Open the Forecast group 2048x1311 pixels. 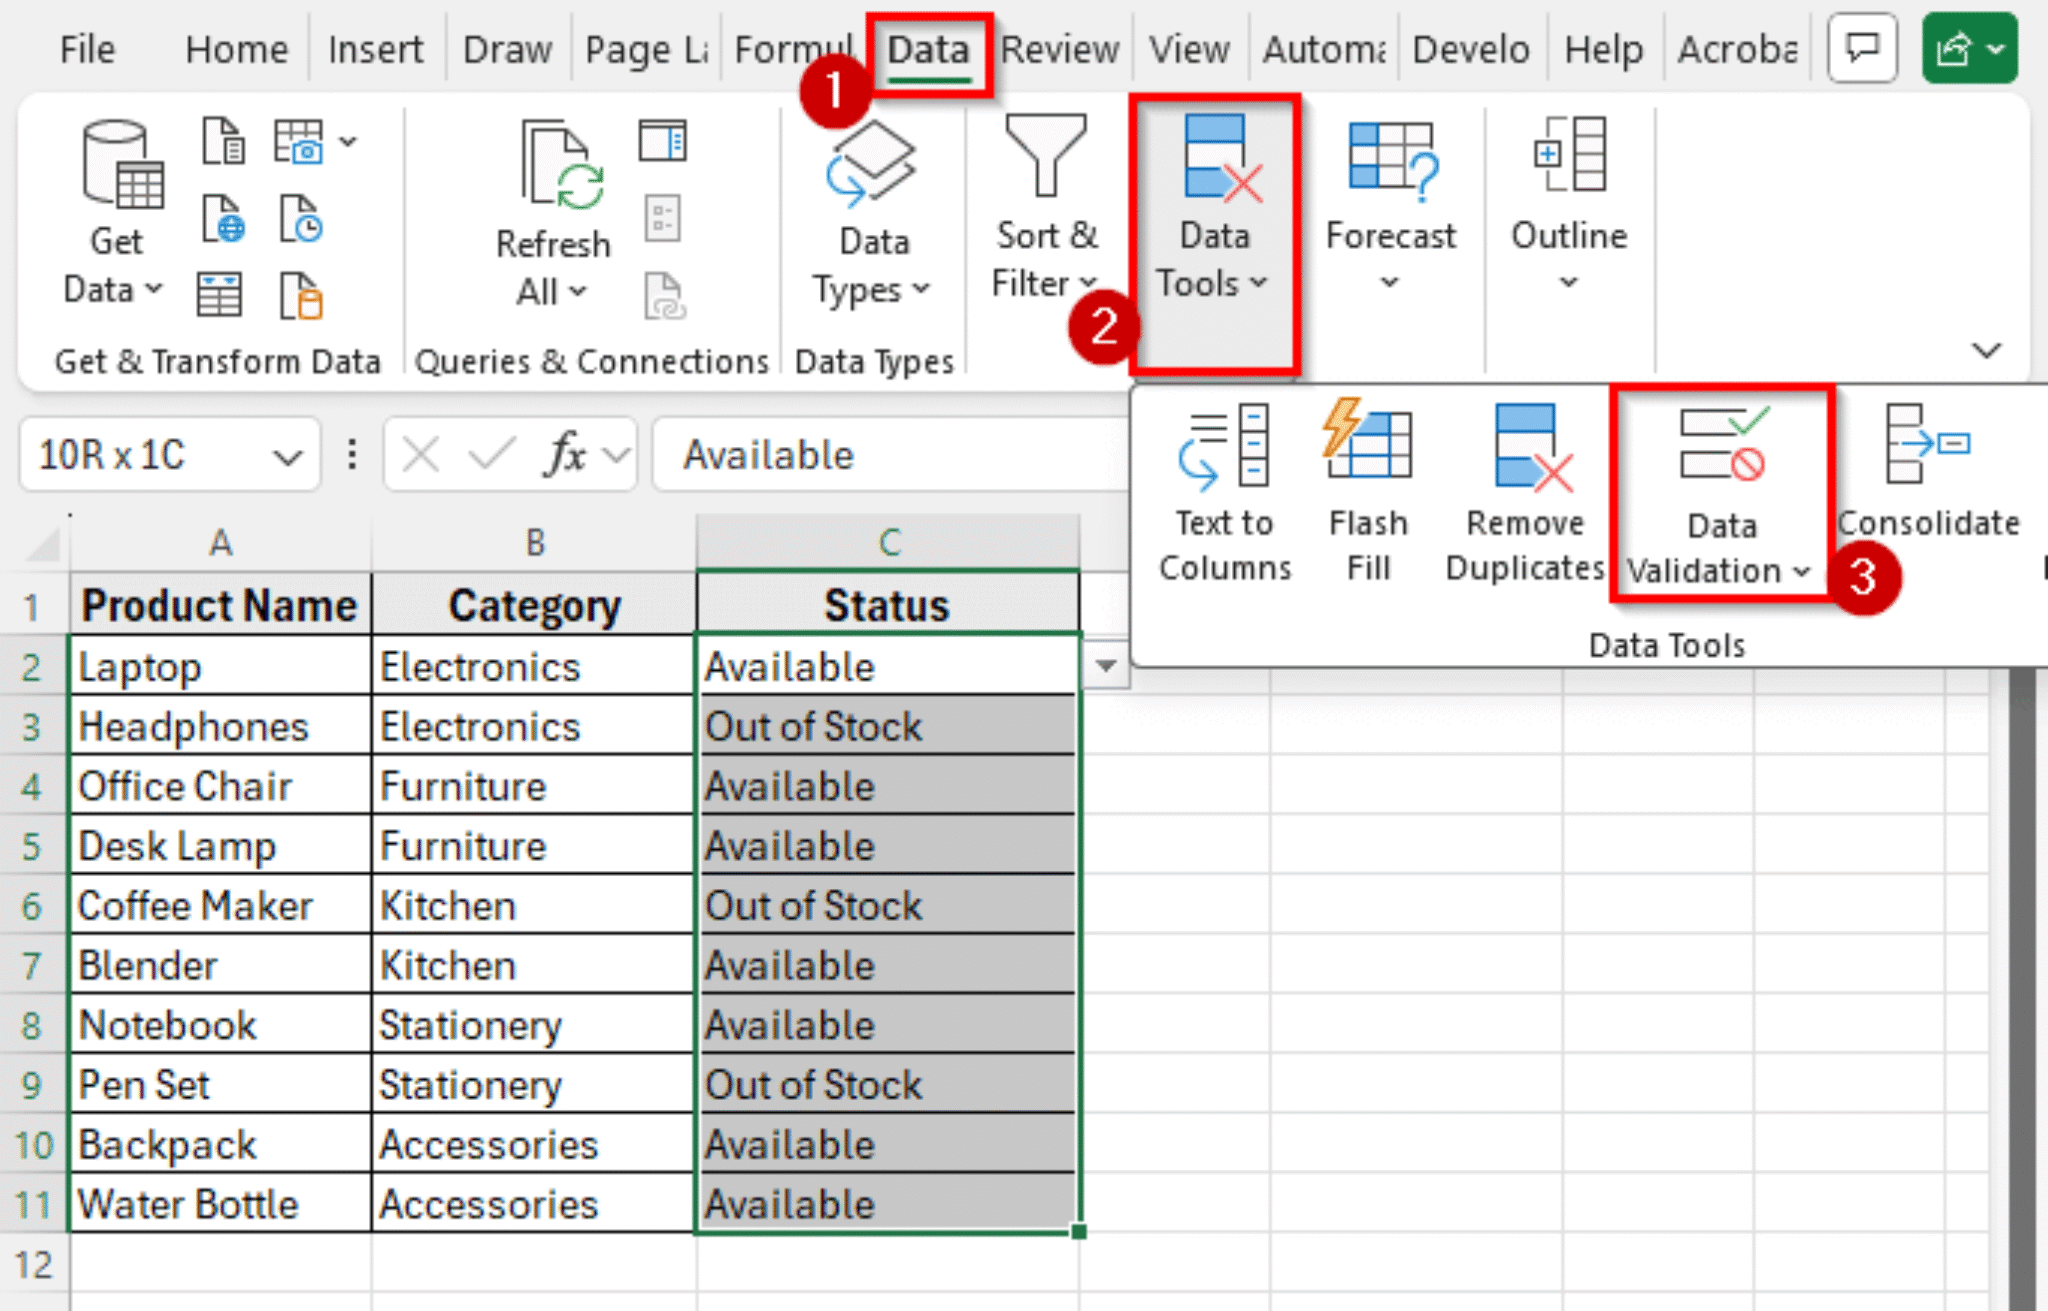pos(1391,207)
